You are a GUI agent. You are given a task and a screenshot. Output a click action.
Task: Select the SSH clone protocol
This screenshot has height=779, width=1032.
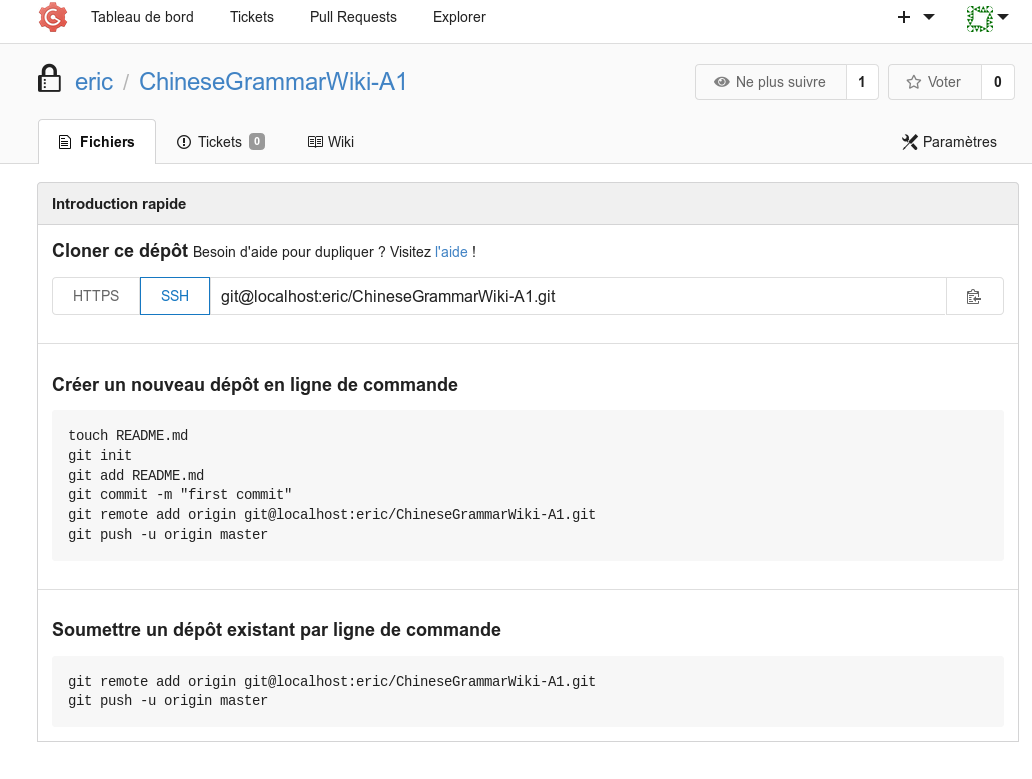click(174, 295)
